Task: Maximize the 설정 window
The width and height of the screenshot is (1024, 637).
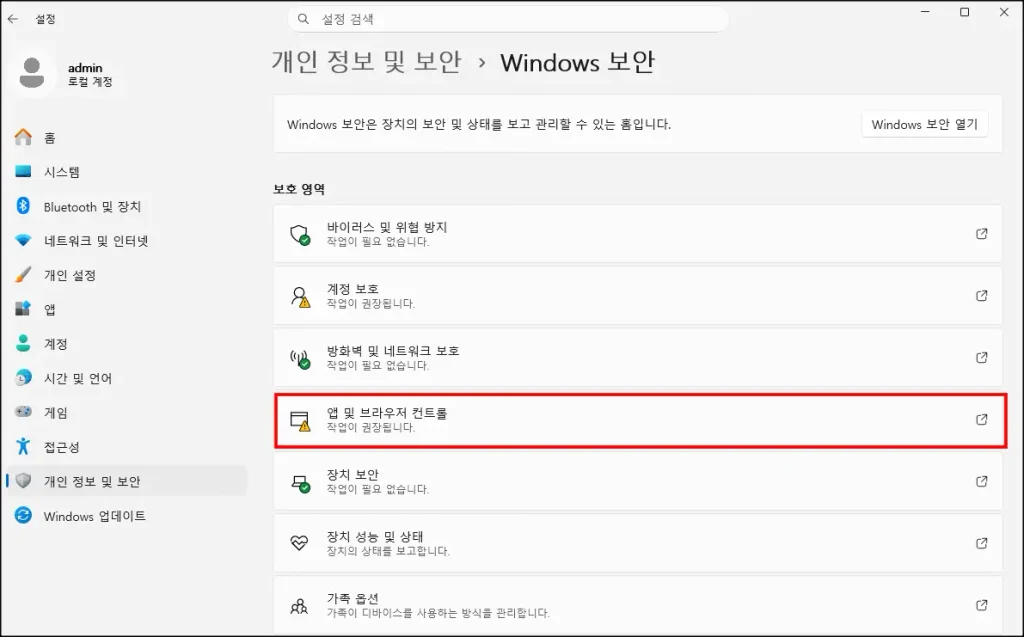Action: point(965,12)
